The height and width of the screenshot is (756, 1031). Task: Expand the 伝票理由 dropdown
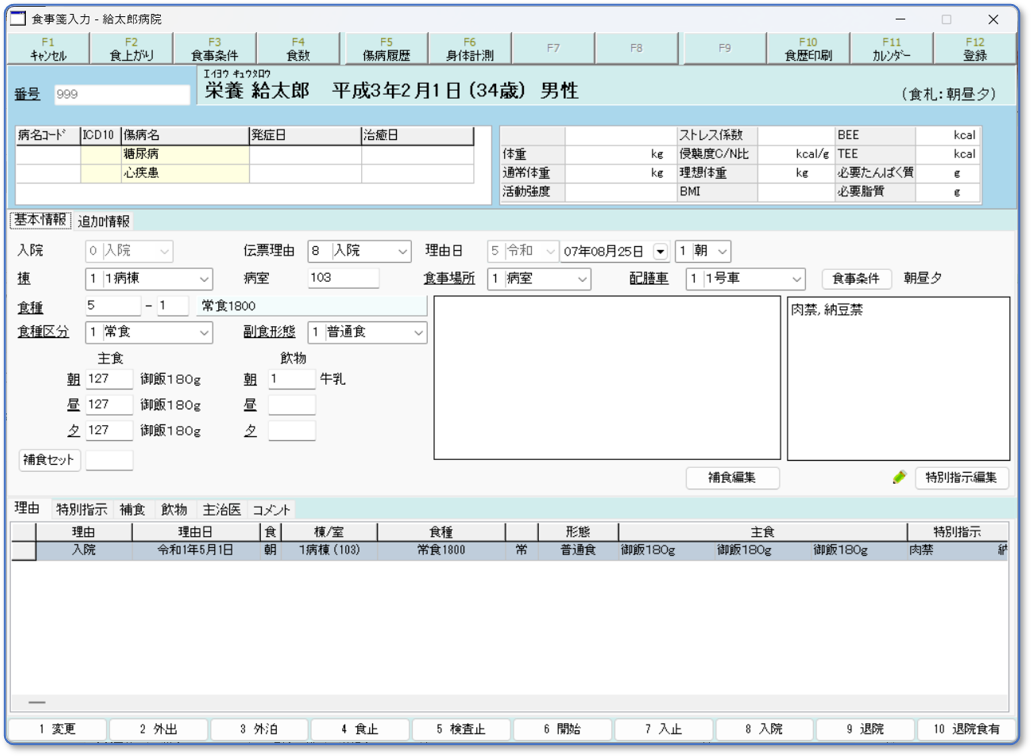click(402, 252)
